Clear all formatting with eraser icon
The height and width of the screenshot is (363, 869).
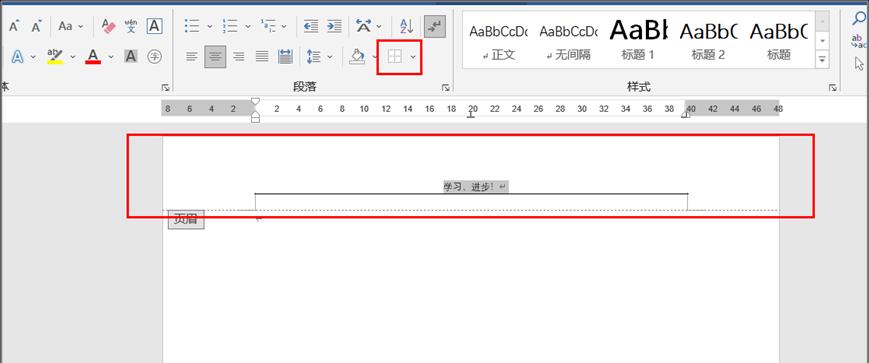coord(109,26)
